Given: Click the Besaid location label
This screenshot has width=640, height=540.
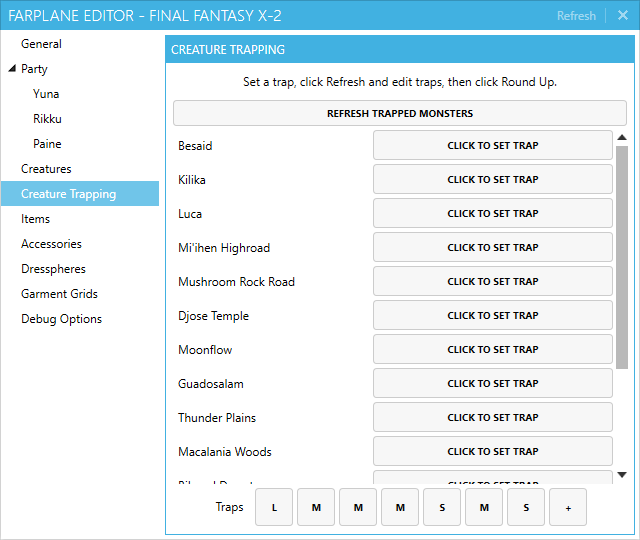Looking at the screenshot, I should pos(195,146).
